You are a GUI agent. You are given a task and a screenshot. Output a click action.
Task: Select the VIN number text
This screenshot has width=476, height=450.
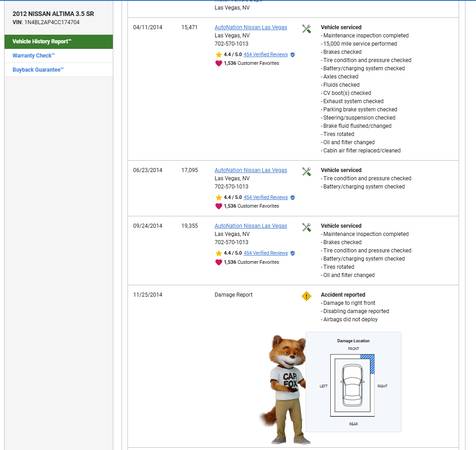coord(52,22)
